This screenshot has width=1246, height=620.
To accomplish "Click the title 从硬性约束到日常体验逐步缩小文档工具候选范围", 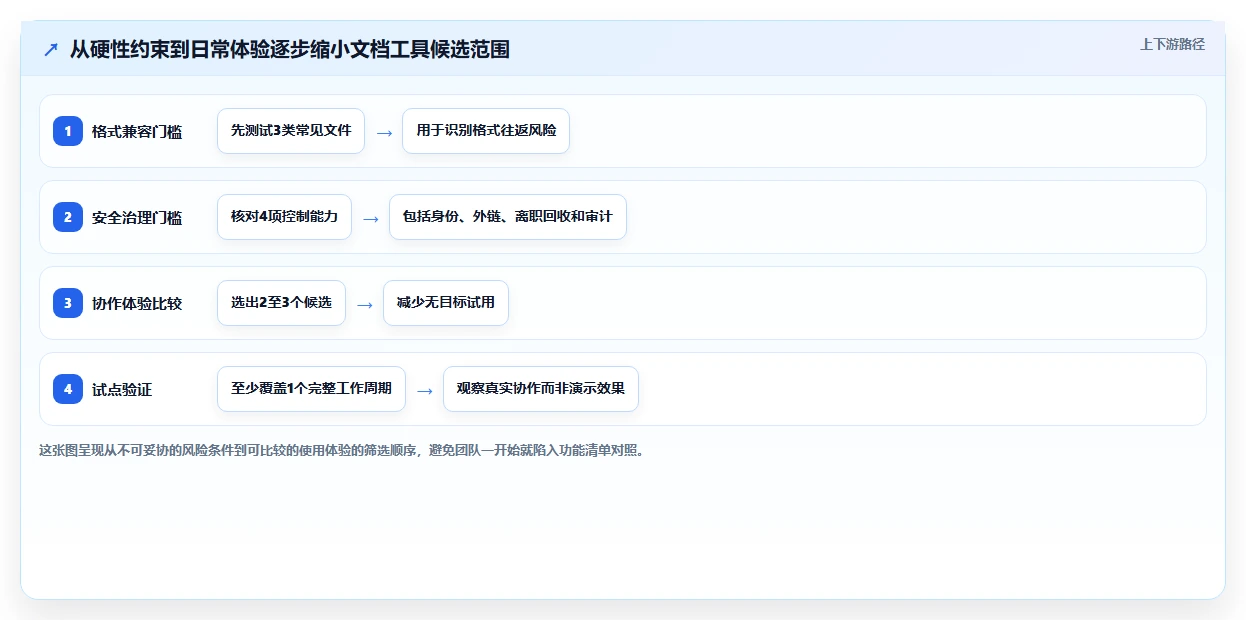I will pos(289,49).
